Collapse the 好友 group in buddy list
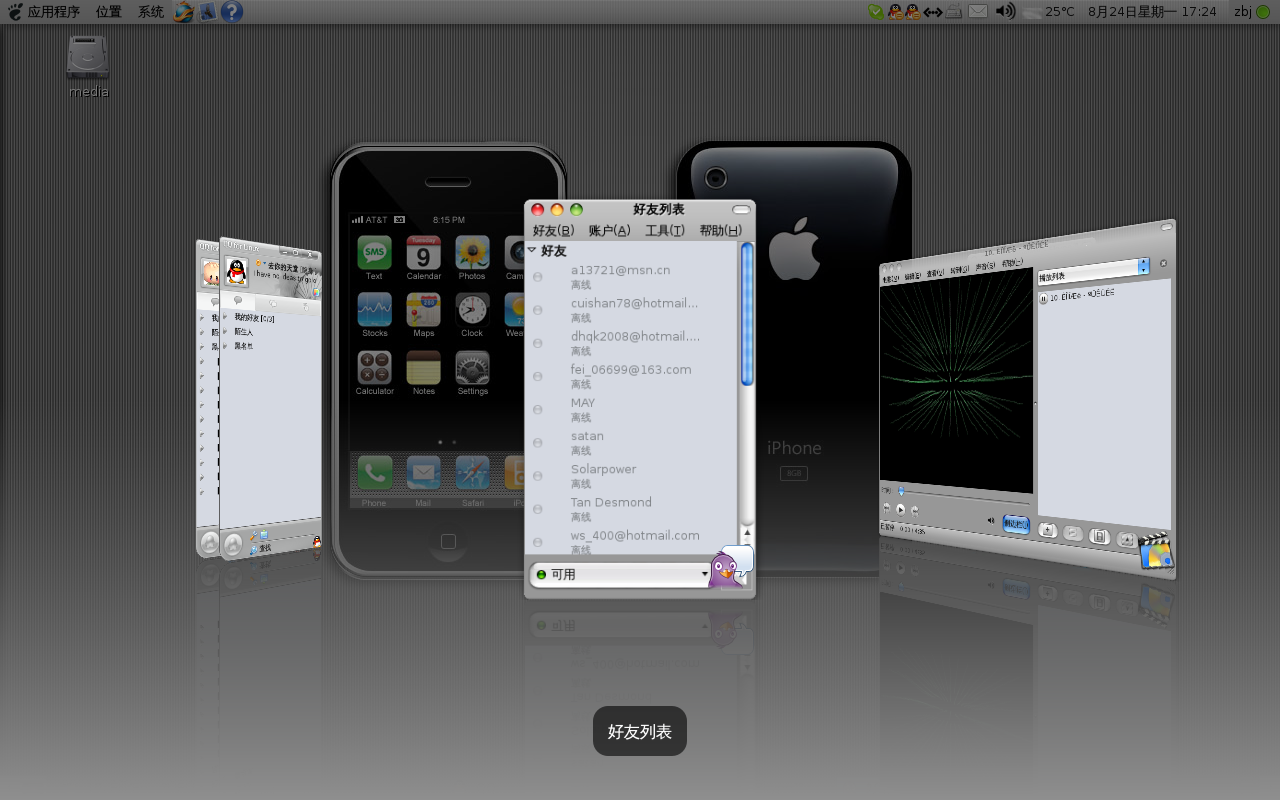This screenshot has width=1280, height=800. coord(532,251)
